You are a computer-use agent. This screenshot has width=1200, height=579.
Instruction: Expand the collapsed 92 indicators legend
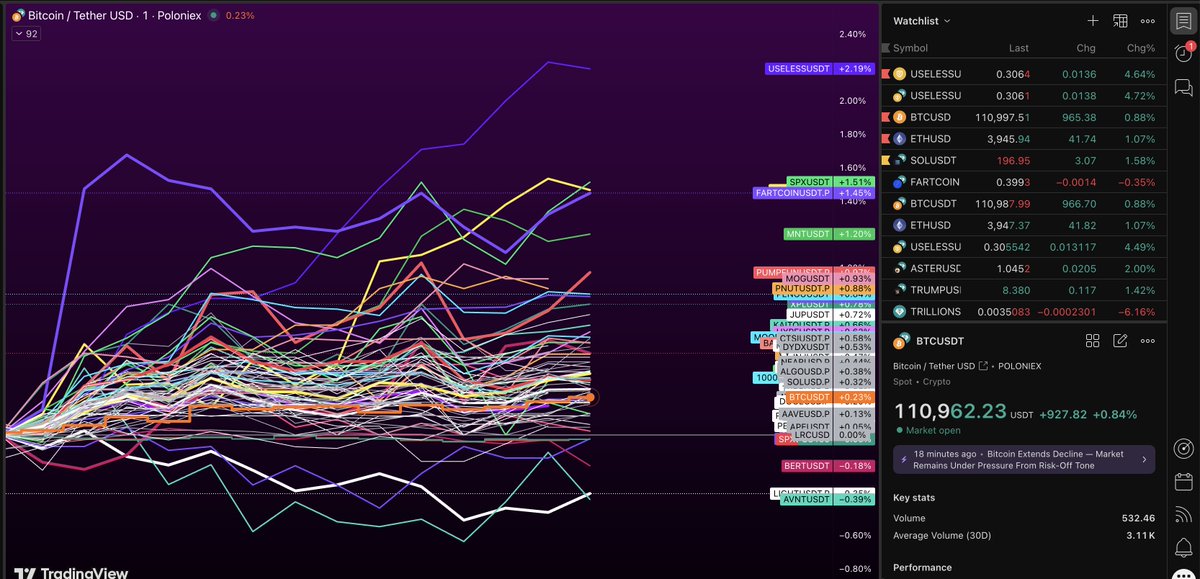pyautogui.click(x=26, y=33)
